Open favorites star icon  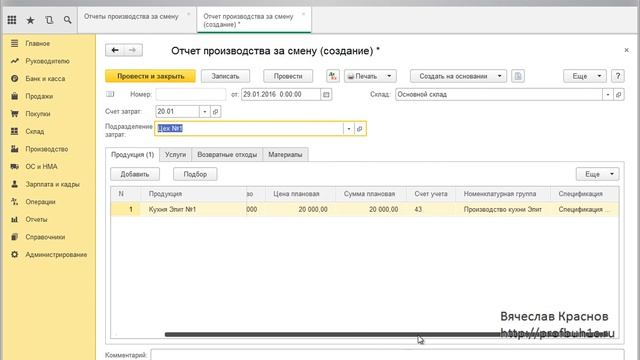coord(30,20)
